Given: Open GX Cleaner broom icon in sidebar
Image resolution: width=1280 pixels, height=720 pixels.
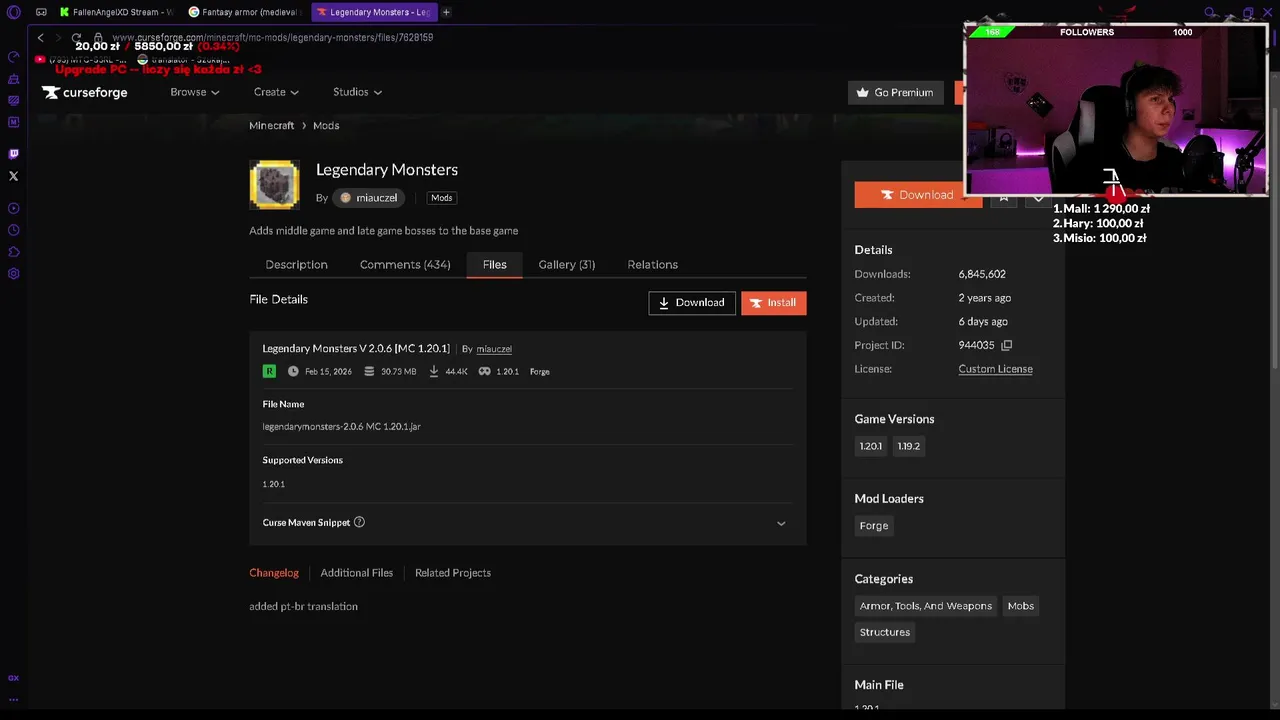Looking at the screenshot, I should pos(13,79).
